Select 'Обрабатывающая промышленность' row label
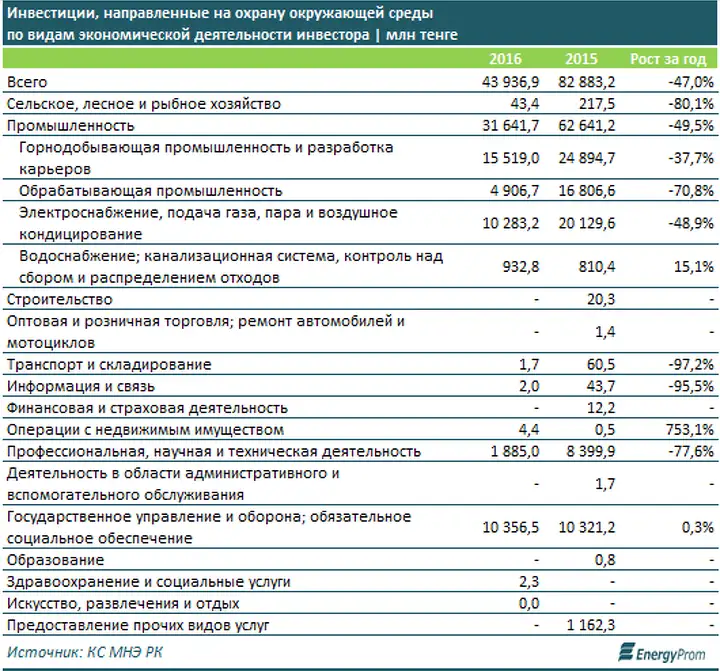 tap(151, 191)
